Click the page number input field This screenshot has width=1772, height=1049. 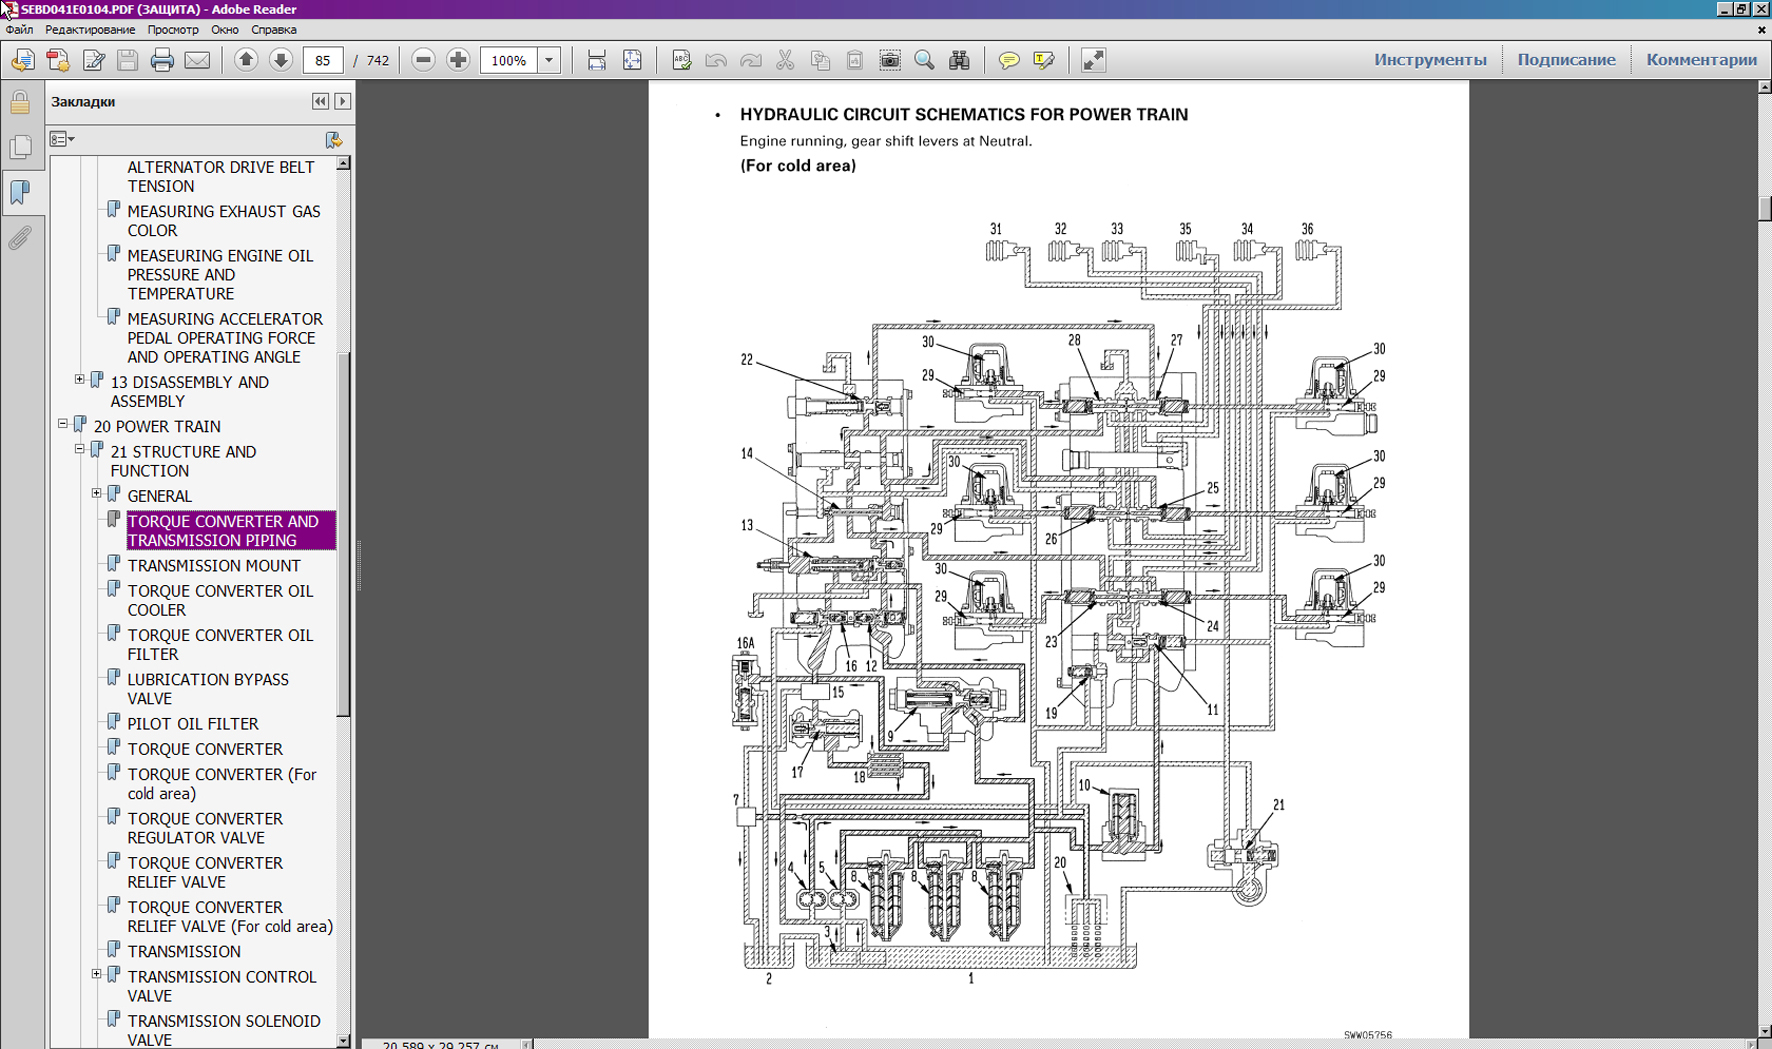[x=322, y=60]
